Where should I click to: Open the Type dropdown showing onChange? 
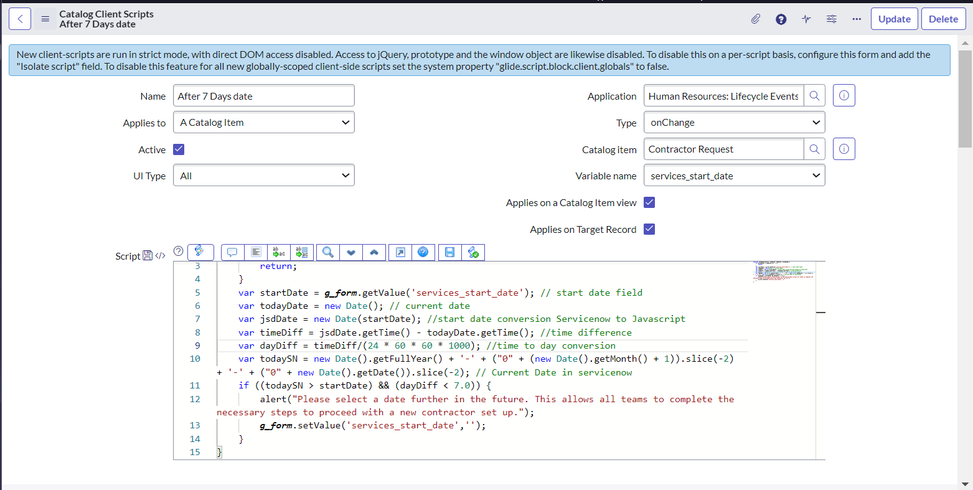pyautogui.click(x=735, y=122)
